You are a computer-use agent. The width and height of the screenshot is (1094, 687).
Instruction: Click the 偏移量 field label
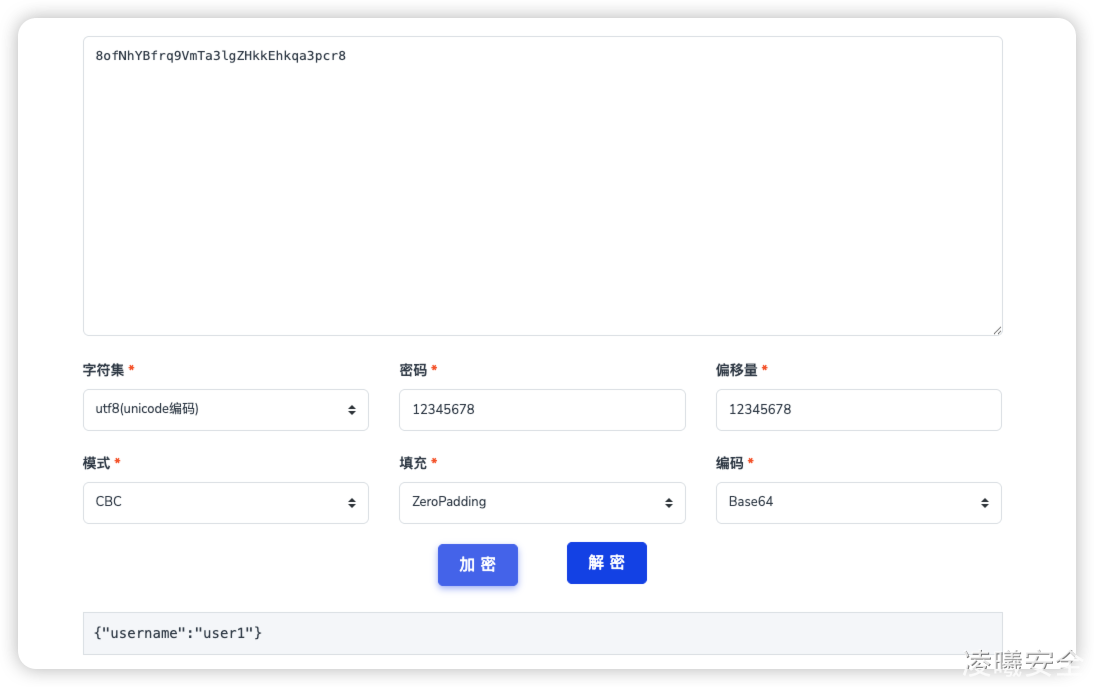click(x=736, y=370)
